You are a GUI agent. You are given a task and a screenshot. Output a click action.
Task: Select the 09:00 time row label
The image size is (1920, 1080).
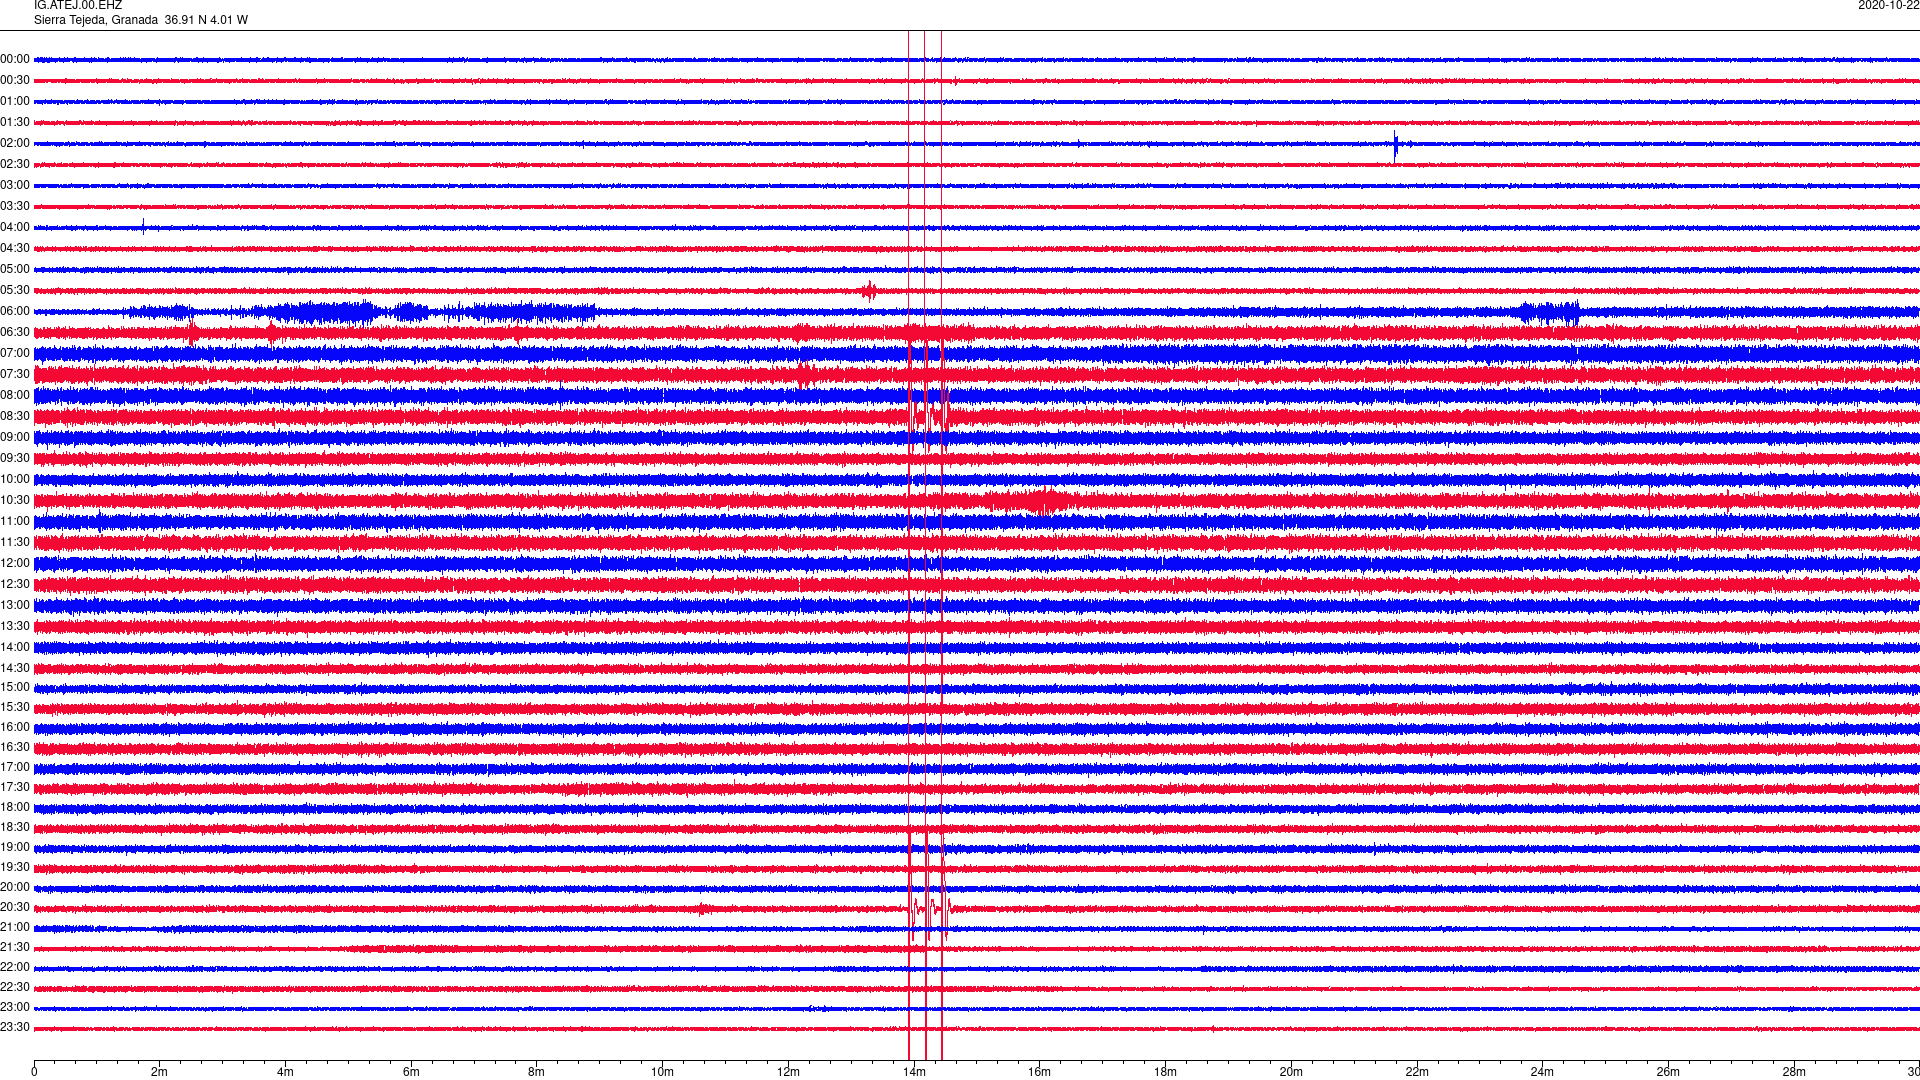tap(15, 438)
